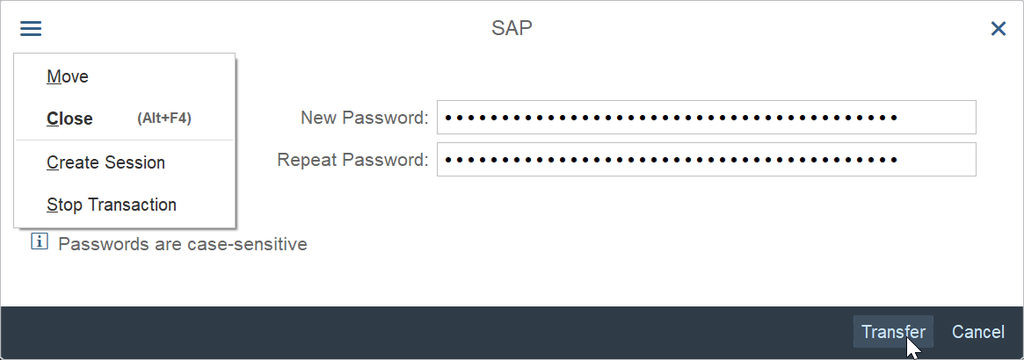1024x360 pixels.
Task: Click the Passwords are case-sensitive message
Action: click(182, 244)
